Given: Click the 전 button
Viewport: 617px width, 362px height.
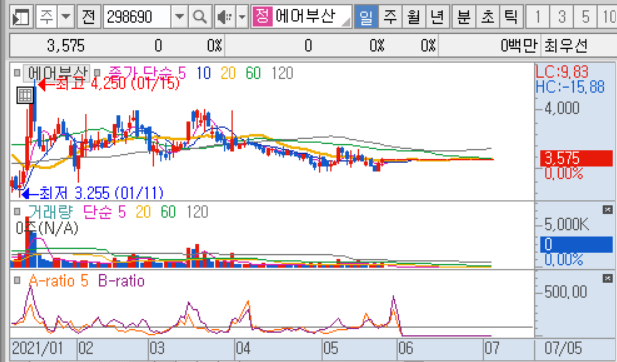Looking at the screenshot, I should 89,17.
